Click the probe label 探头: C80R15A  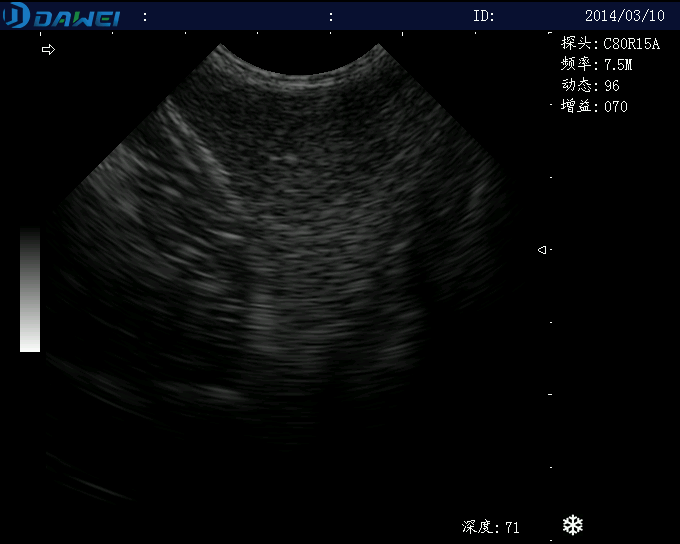(x=610, y=43)
